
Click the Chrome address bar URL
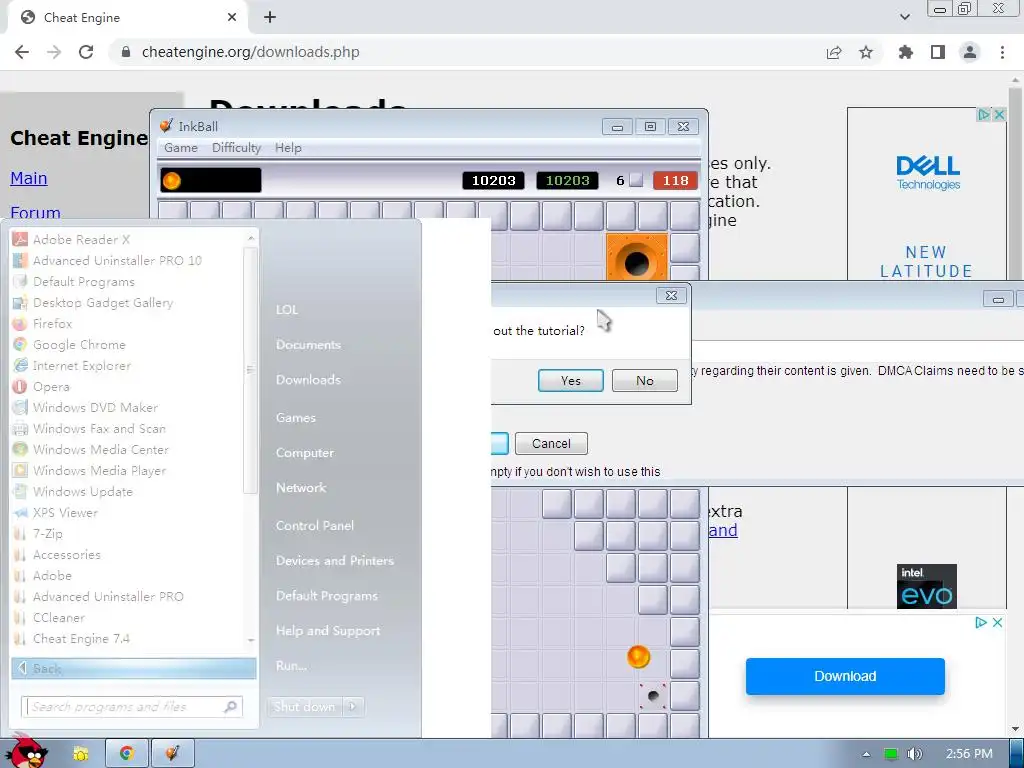250,52
